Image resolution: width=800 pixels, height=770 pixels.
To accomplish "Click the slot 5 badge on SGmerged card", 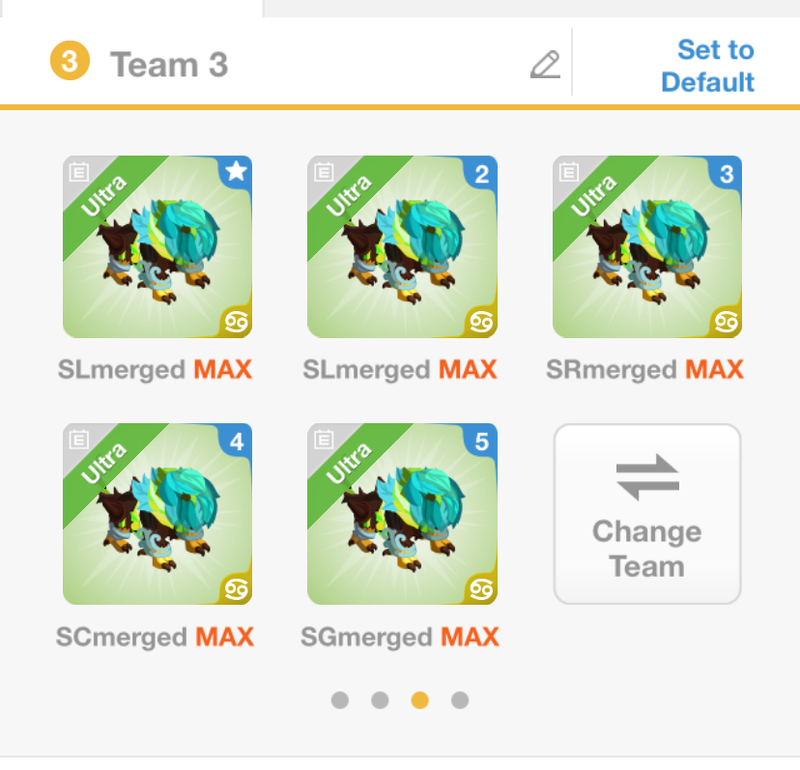I will coord(481,441).
